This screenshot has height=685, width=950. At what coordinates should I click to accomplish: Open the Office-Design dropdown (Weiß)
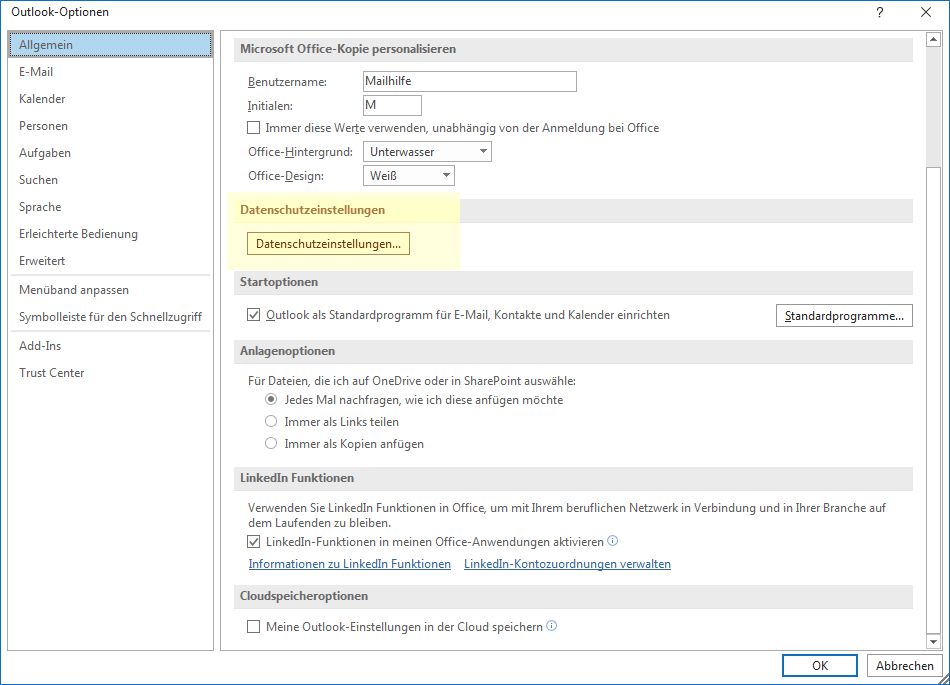[x=409, y=176]
